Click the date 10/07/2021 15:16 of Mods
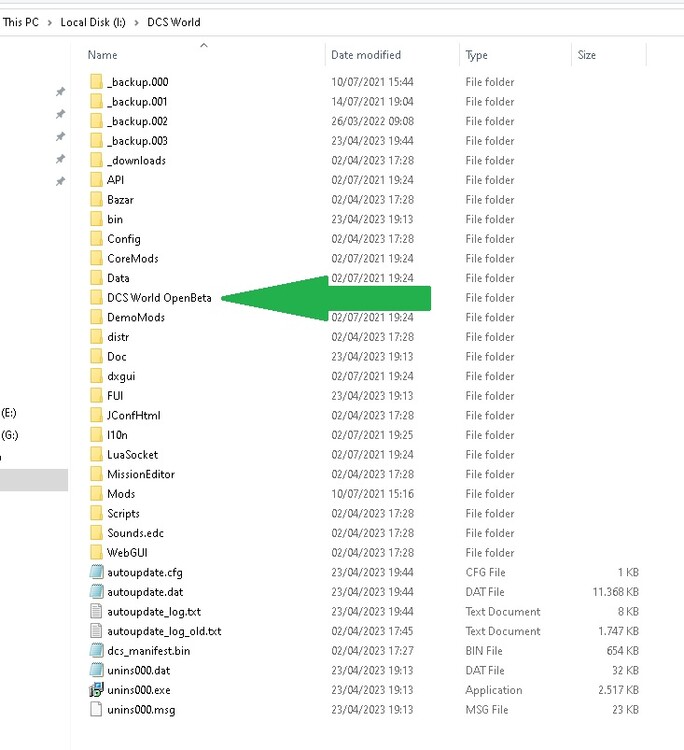 (373, 494)
